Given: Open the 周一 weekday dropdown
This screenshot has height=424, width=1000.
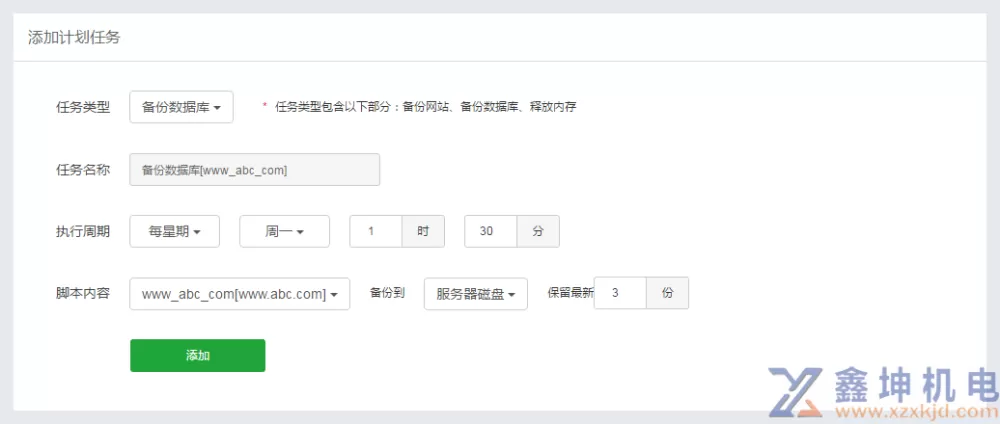Looking at the screenshot, I should (x=284, y=231).
